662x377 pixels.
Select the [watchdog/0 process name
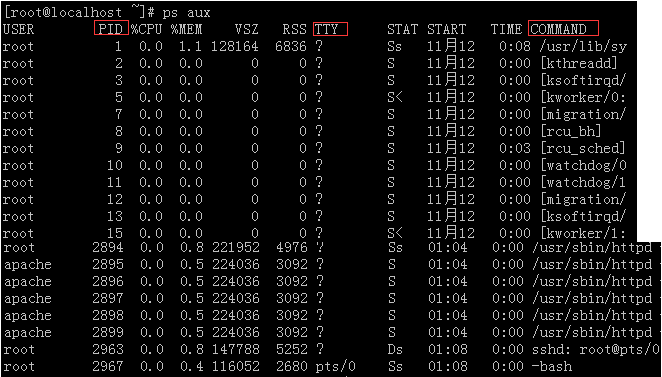583,165
